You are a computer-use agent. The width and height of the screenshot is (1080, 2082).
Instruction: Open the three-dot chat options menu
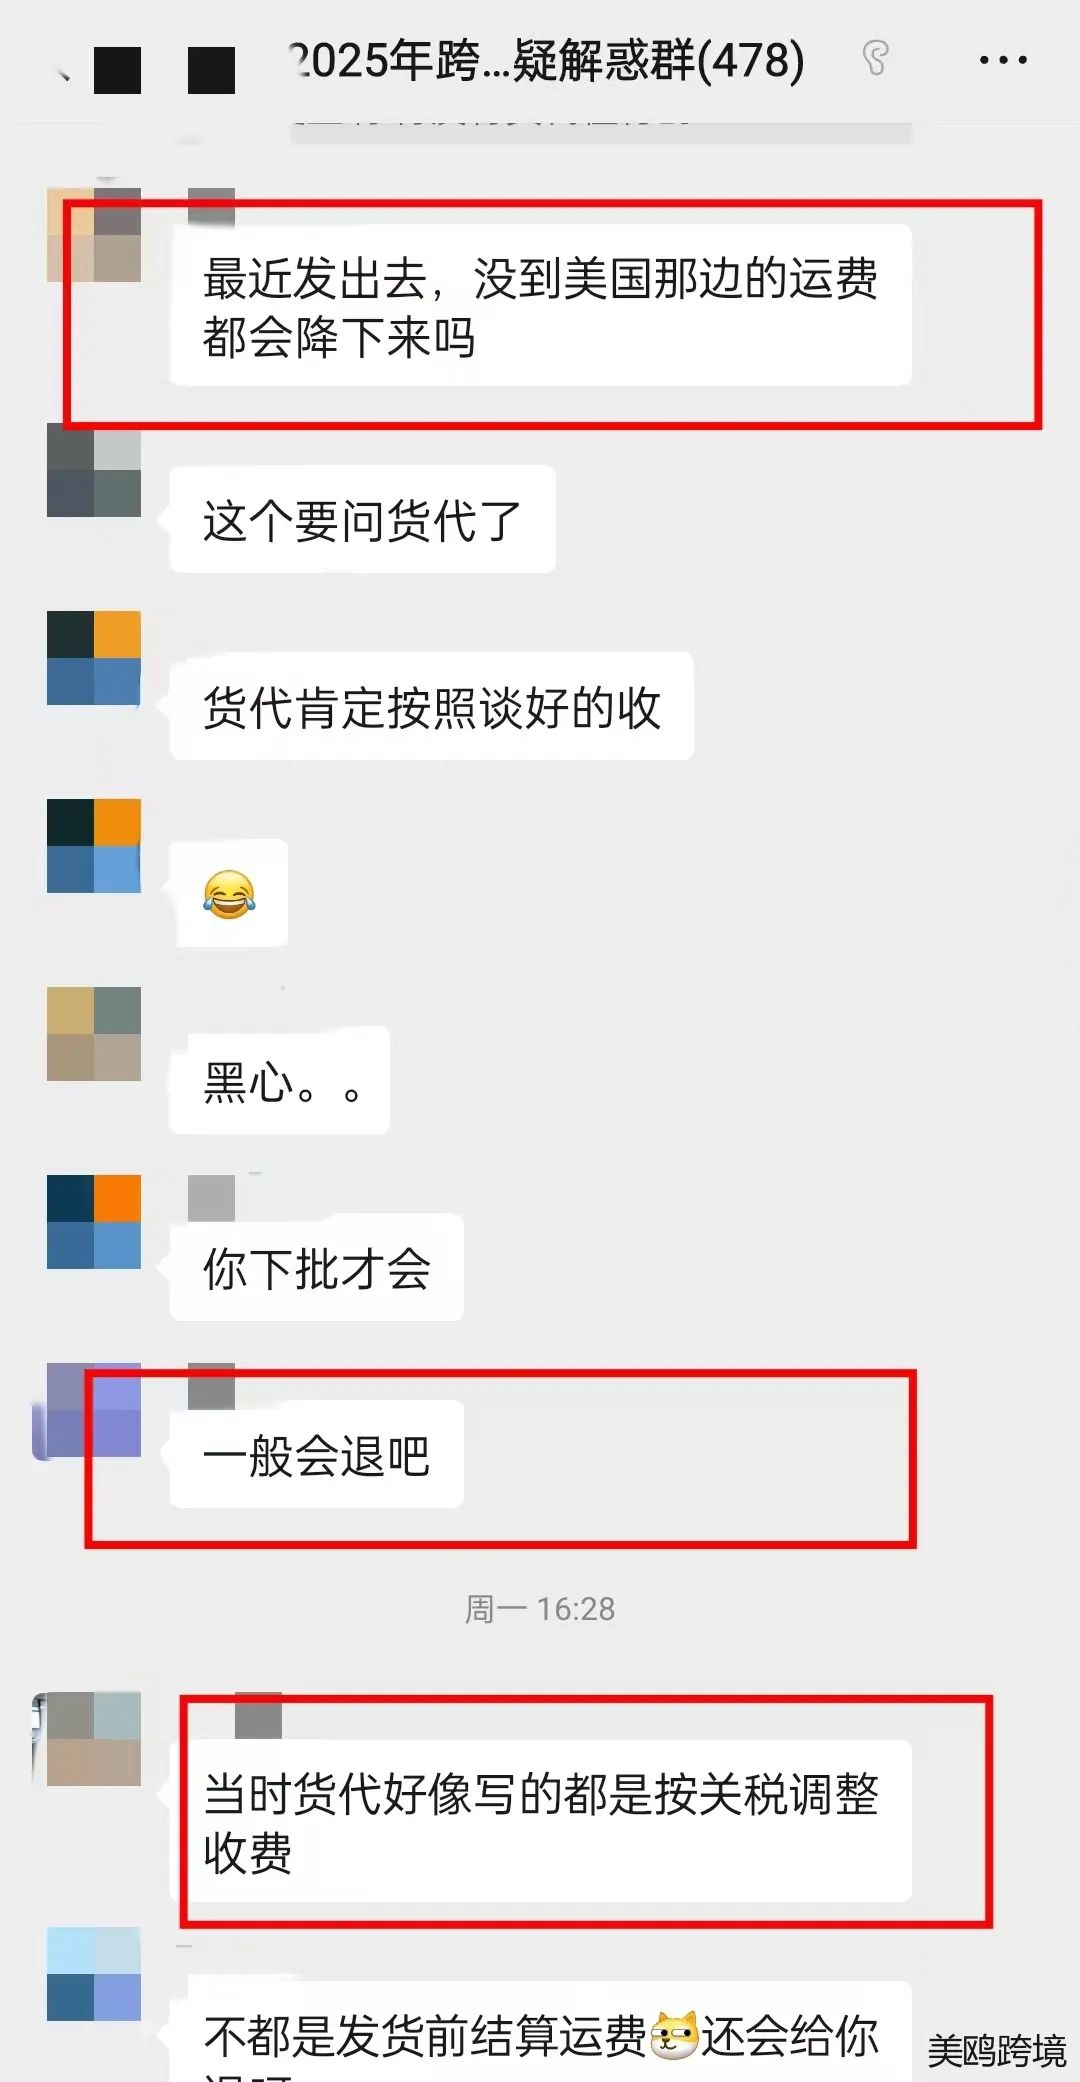coord(1002,60)
